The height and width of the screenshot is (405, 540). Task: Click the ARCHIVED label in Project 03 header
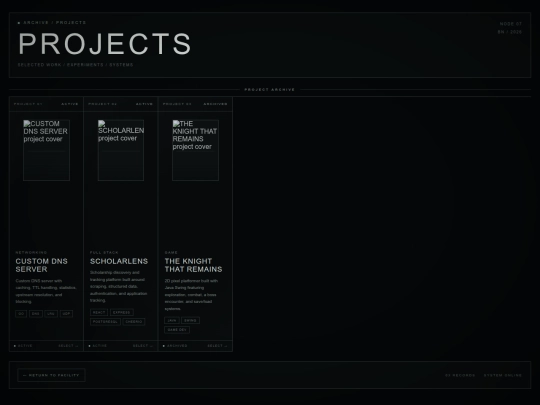point(215,104)
